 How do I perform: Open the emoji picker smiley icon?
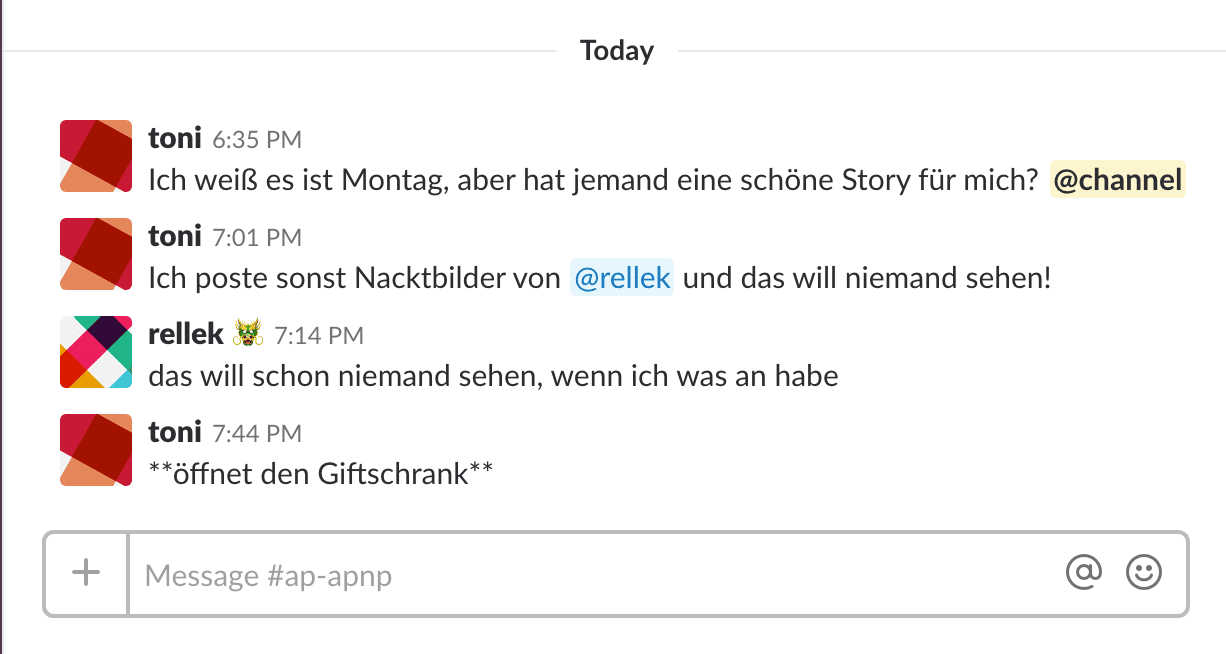point(1144,573)
